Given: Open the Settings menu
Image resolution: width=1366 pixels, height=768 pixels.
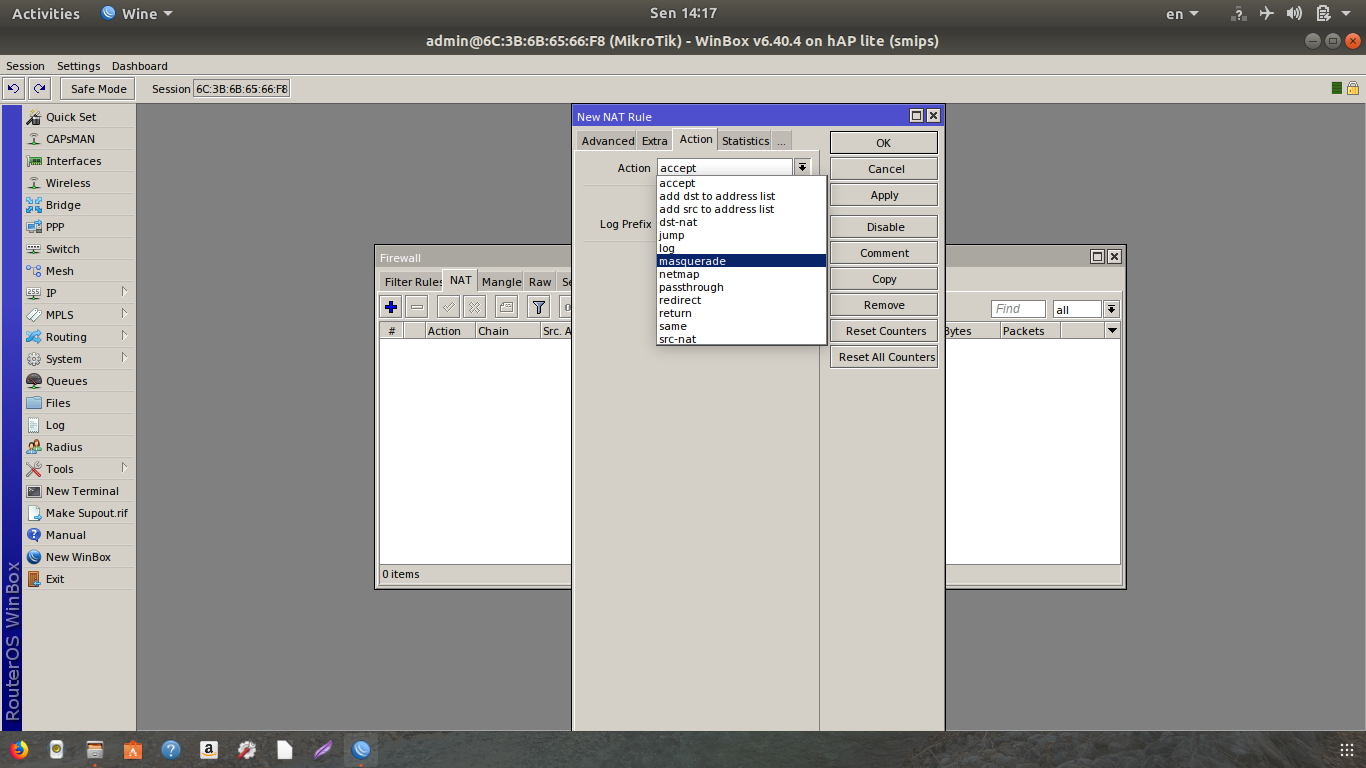Looking at the screenshot, I should pos(79,66).
